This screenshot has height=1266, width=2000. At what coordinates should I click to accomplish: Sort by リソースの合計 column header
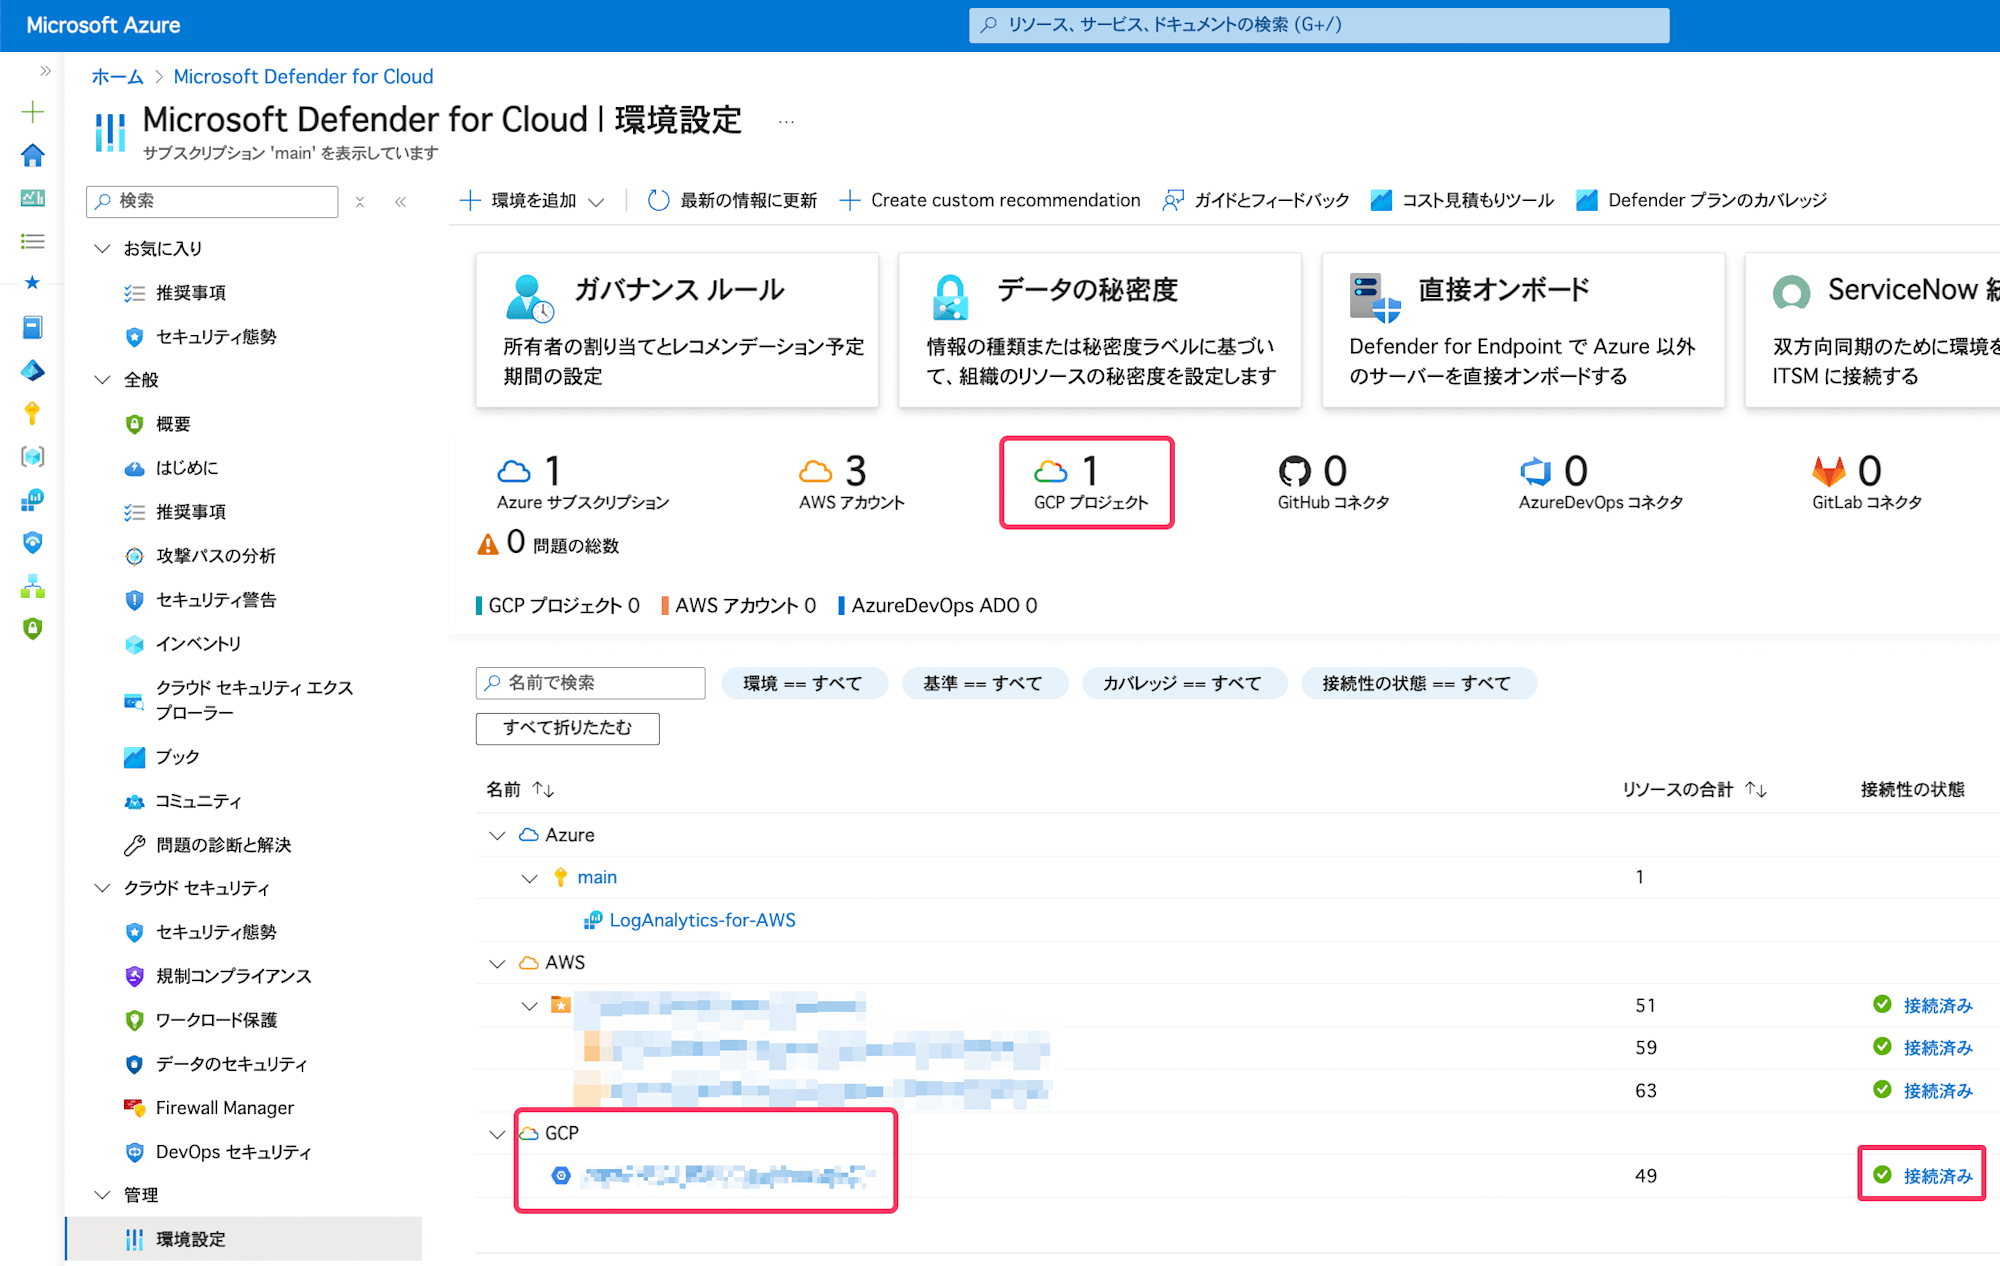[1695, 790]
